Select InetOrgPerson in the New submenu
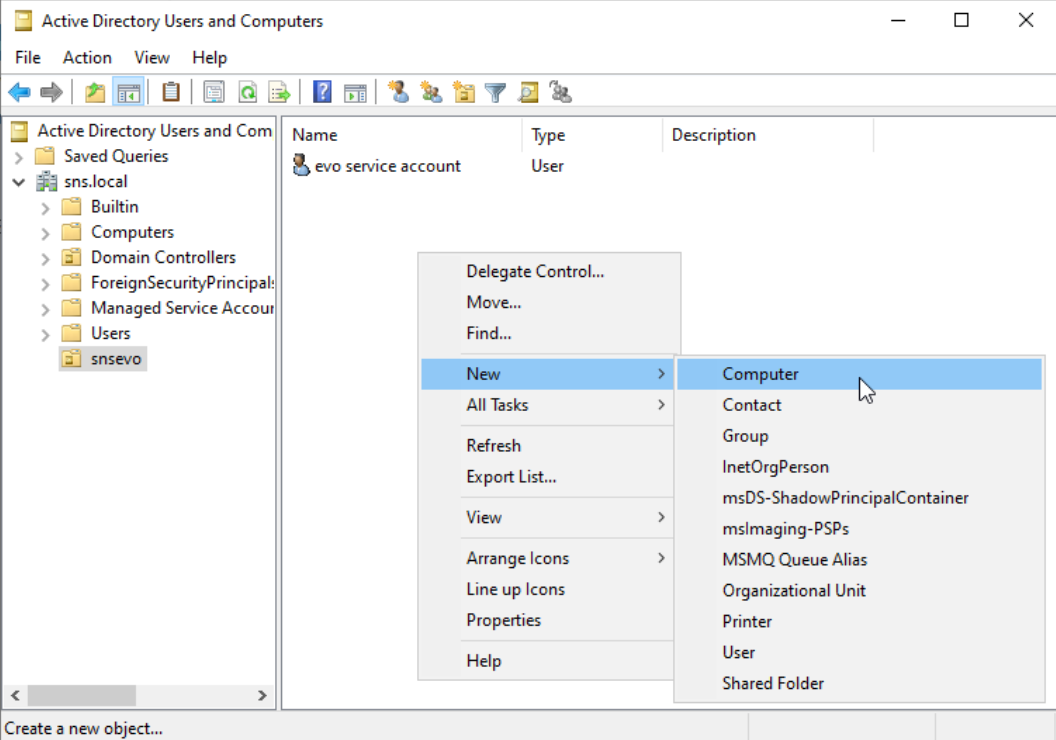Screen dimensions: 1056x740 [x=859, y=467]
